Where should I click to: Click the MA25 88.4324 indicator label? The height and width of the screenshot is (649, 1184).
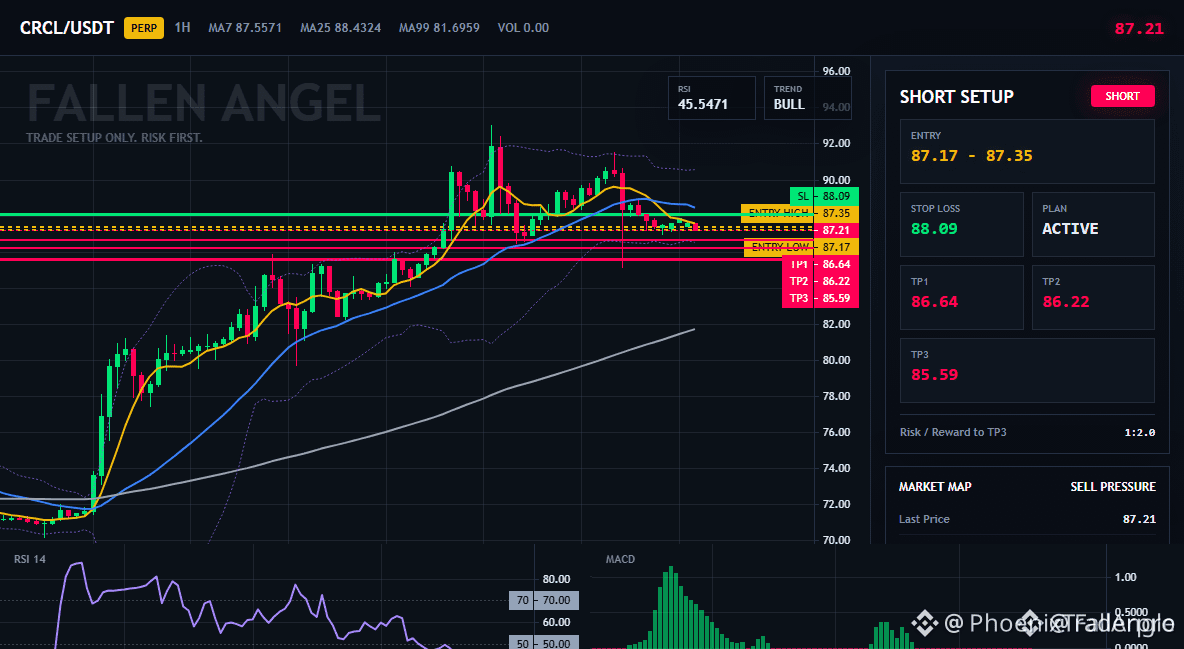coord(341,28)
